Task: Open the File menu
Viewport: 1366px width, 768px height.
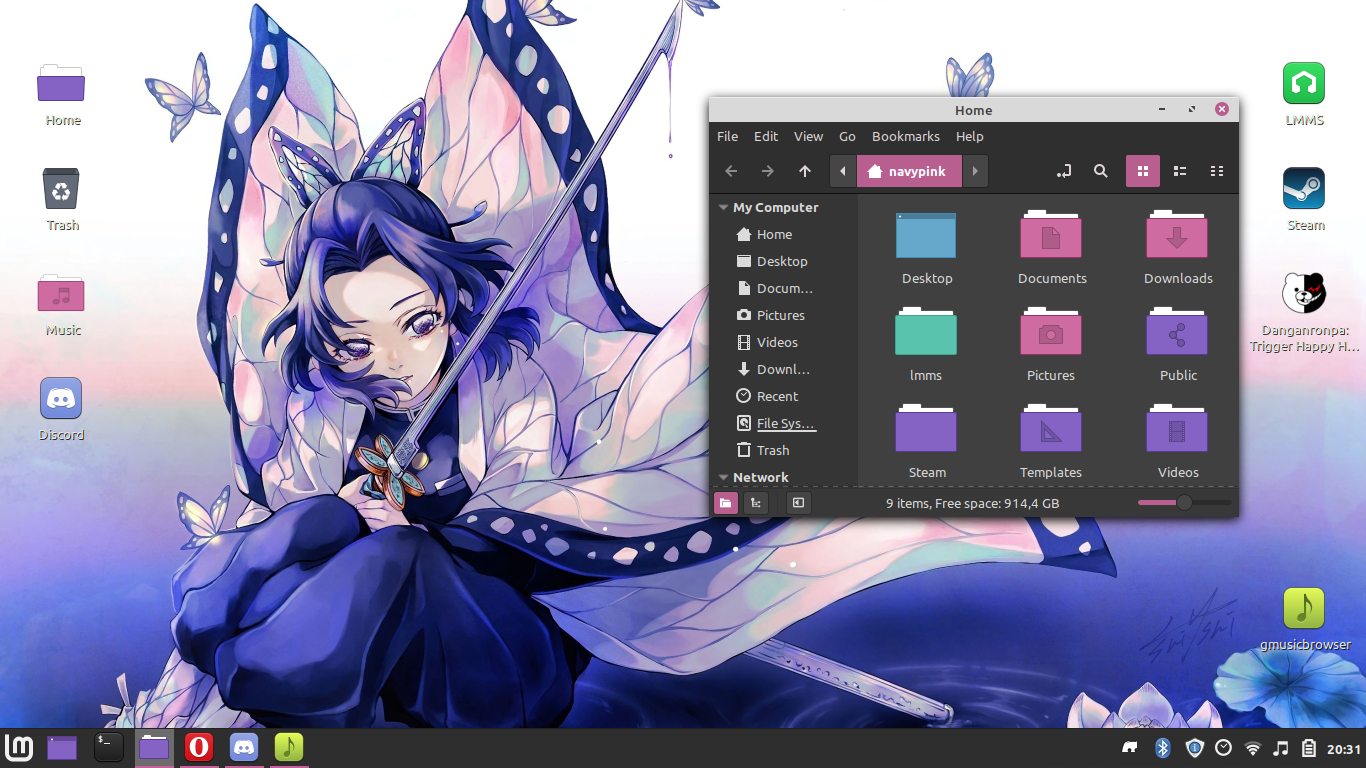Action: [728, 136]
